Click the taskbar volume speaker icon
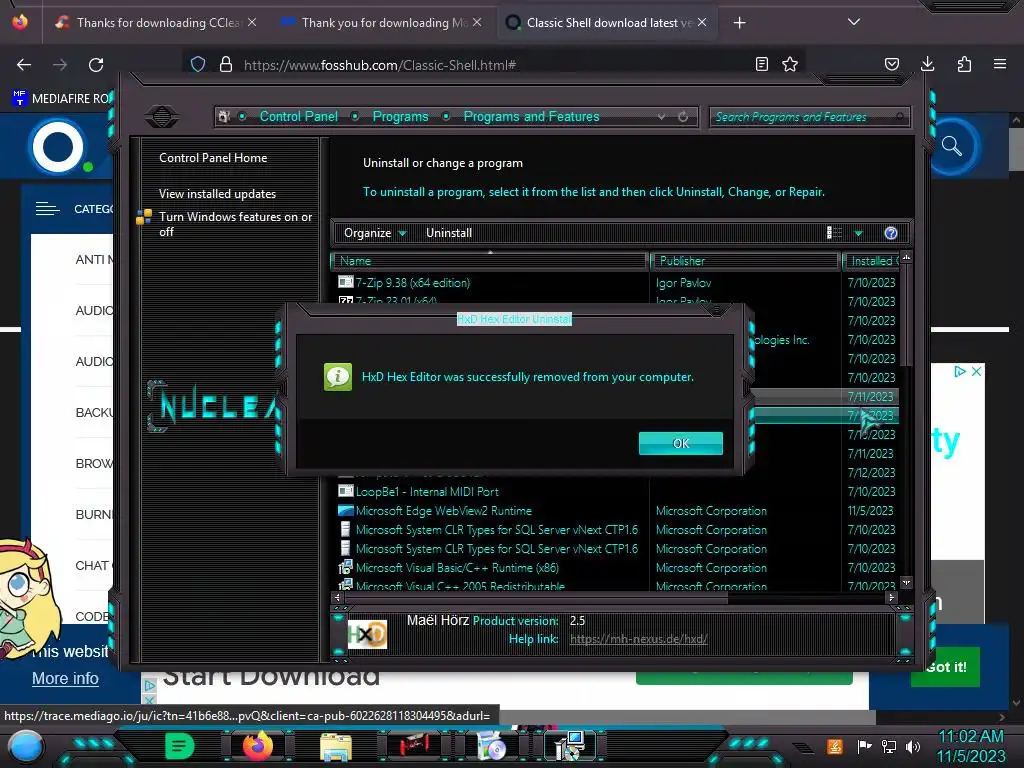Image resolution: width=1024 pixels, height=768 pixels. pos(913,746)
